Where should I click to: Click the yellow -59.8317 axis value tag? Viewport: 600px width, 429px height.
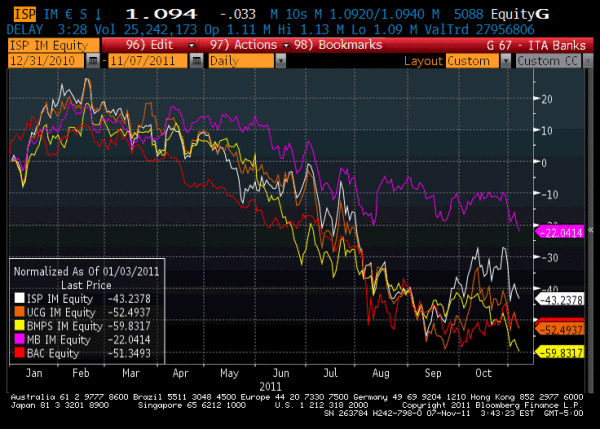(x=560, y=352)
